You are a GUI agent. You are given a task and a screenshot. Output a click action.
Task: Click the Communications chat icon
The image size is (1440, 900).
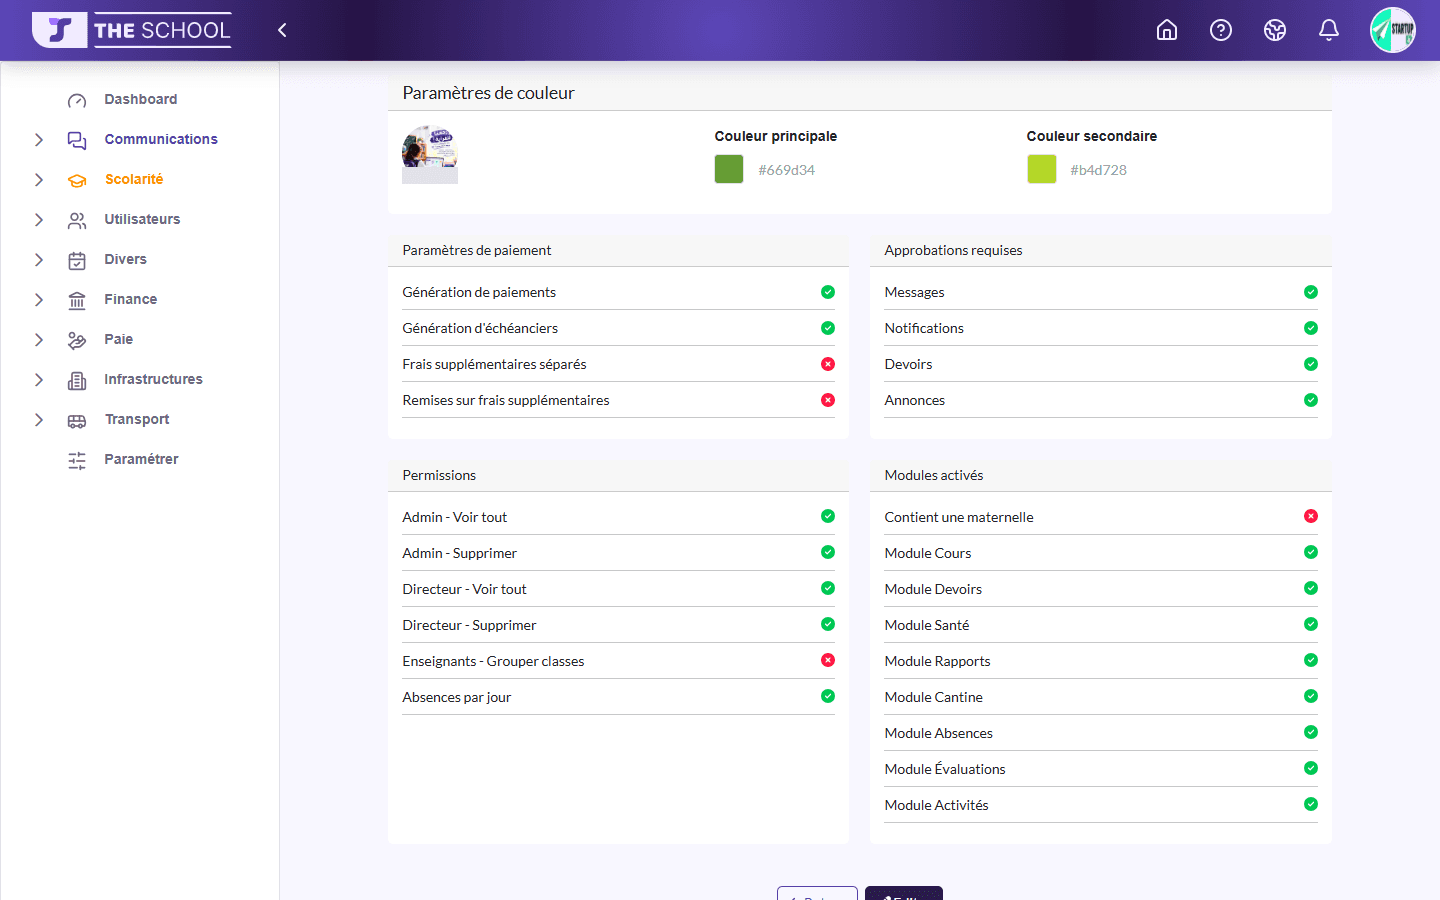[x=77, y=140]
